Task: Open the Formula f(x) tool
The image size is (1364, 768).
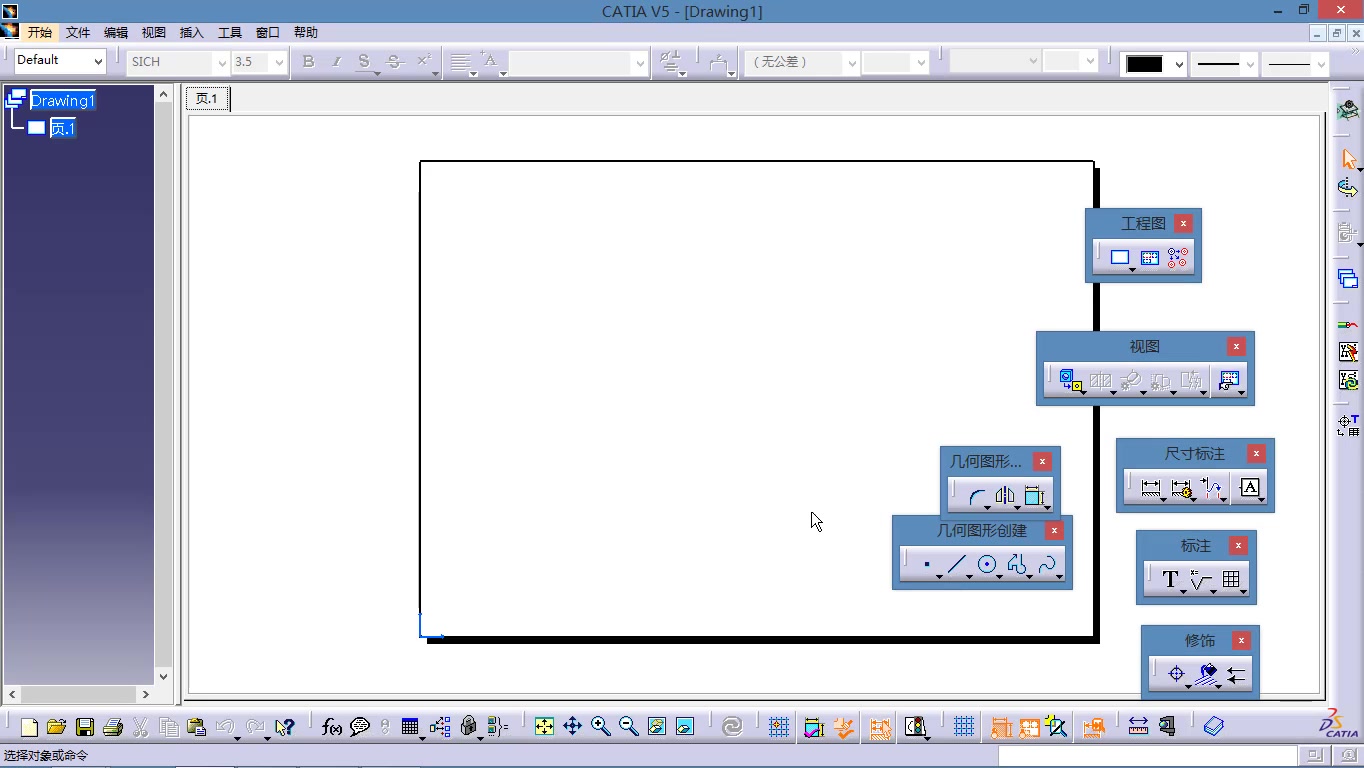Action: (332, 727)
